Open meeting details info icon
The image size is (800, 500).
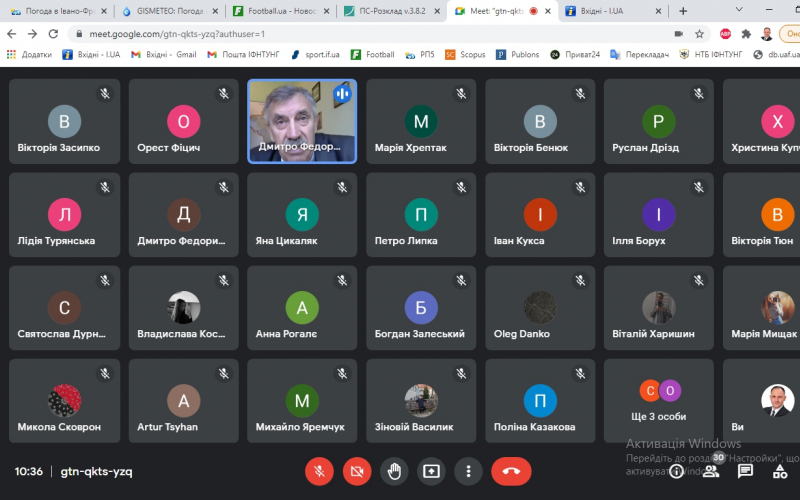[x=676, y=471]
